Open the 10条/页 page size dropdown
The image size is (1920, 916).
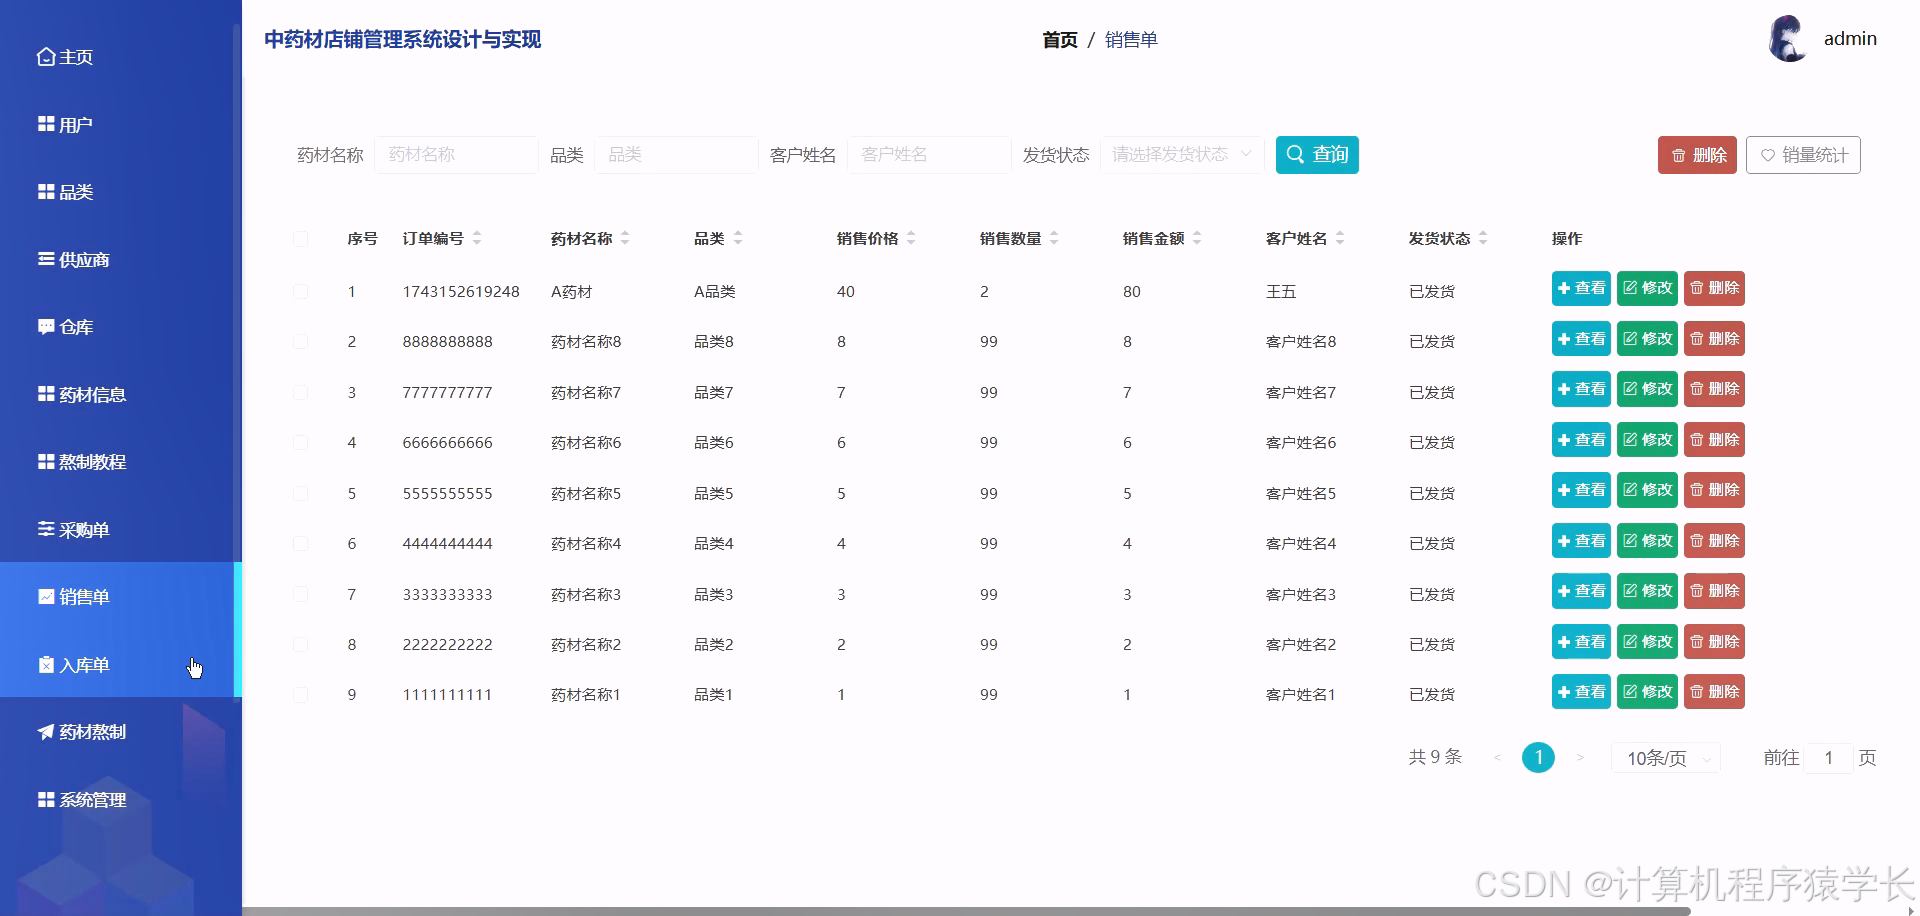1663,757
